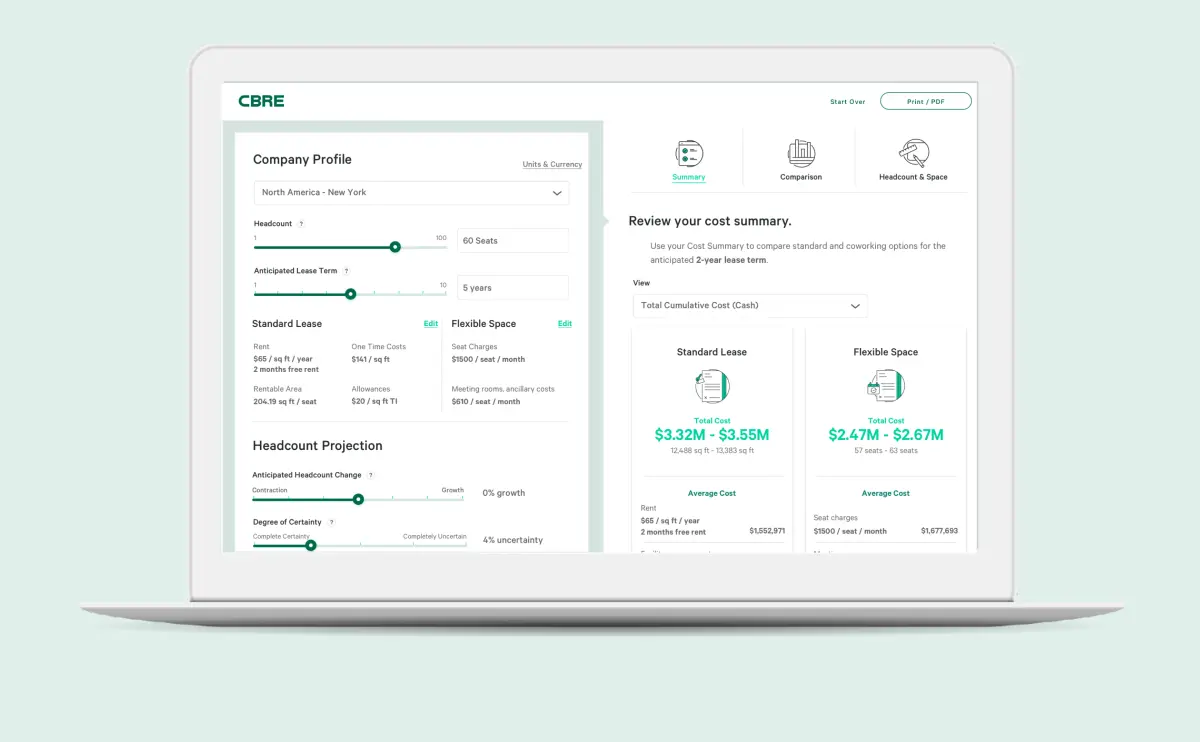
Task: Select the Start Over link
Action: [847, 101]
